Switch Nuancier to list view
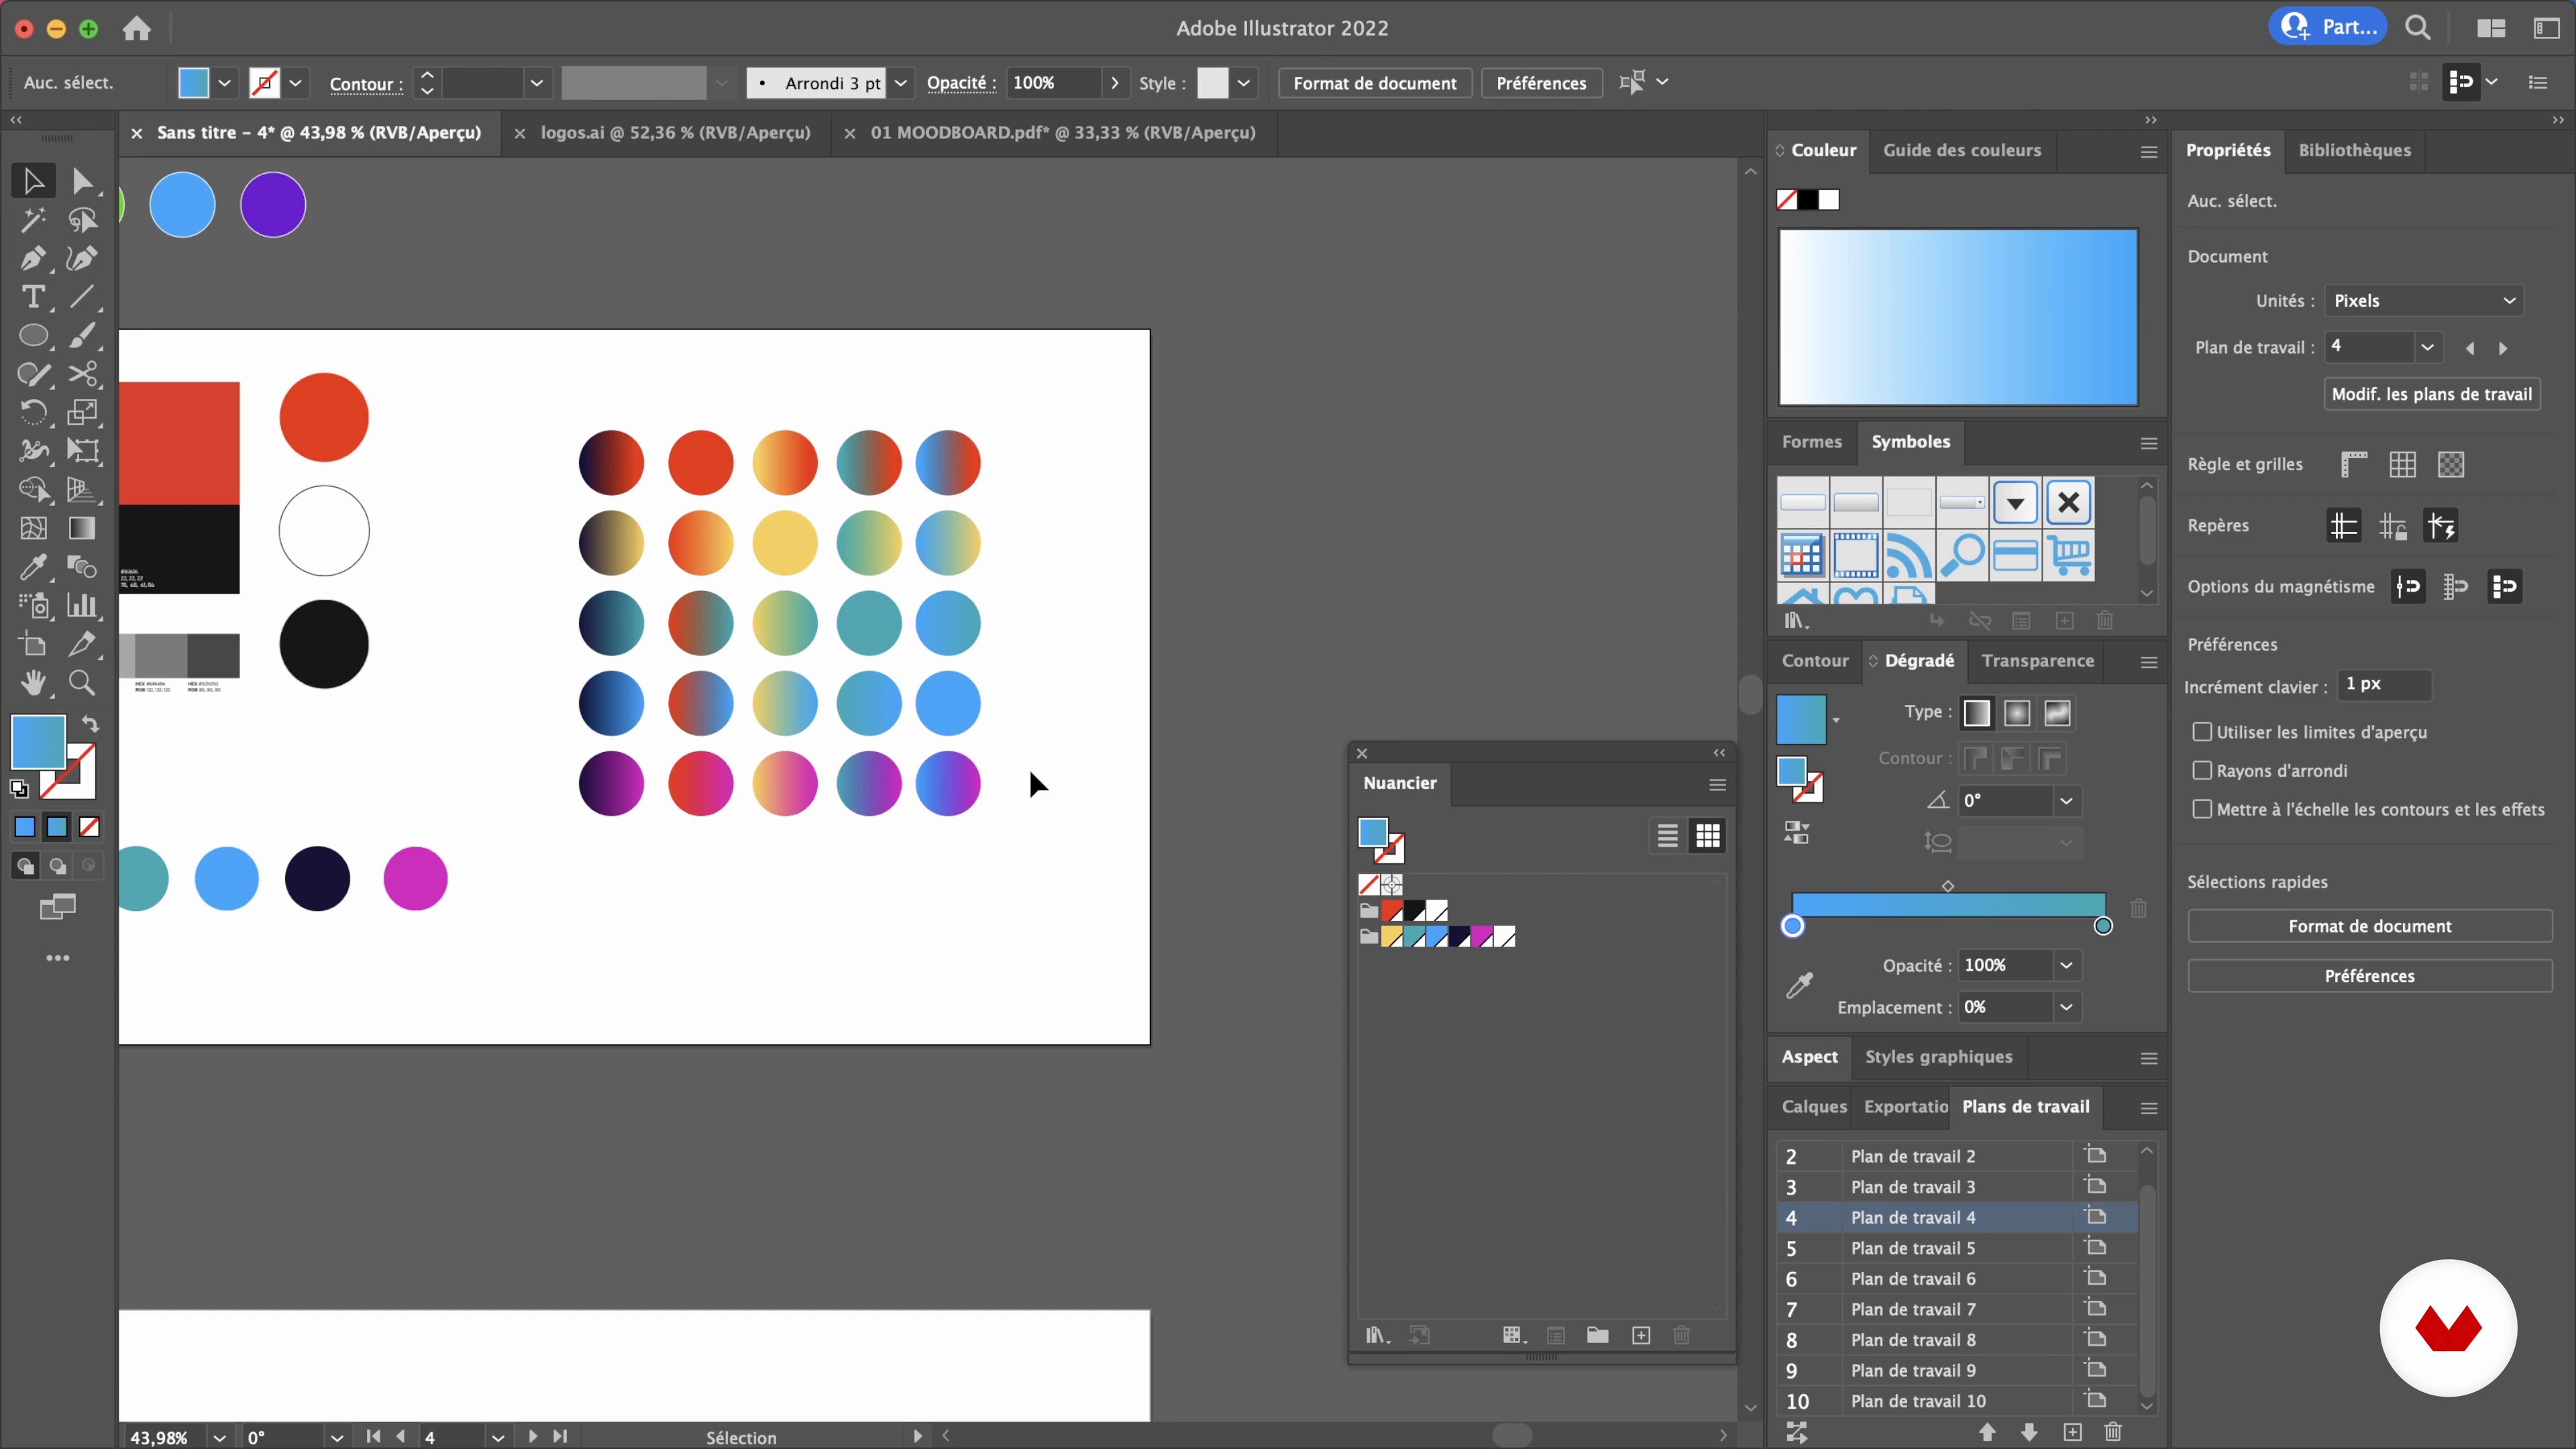The height and width of the screenshot is (1449, 2576). (1667, 836)
